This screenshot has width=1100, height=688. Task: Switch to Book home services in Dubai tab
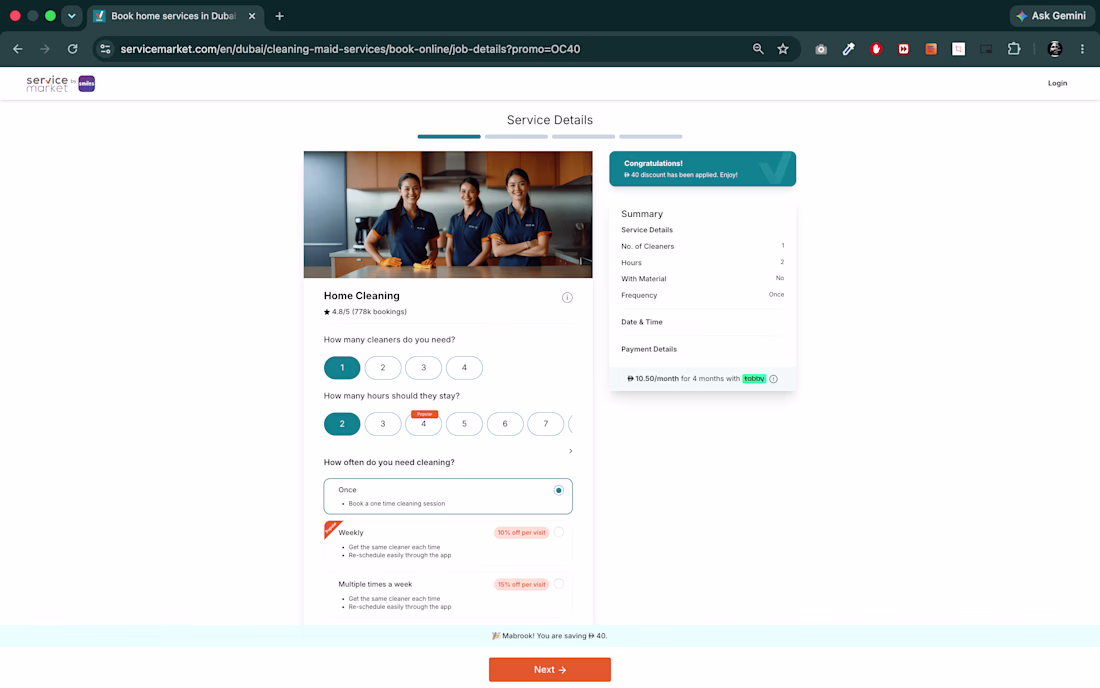174,16
